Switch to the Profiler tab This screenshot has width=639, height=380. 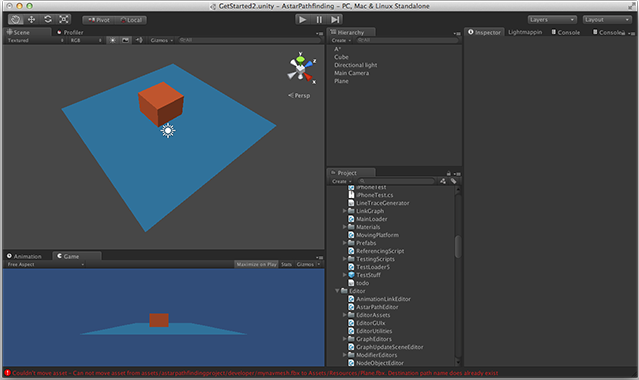(70, 32)
